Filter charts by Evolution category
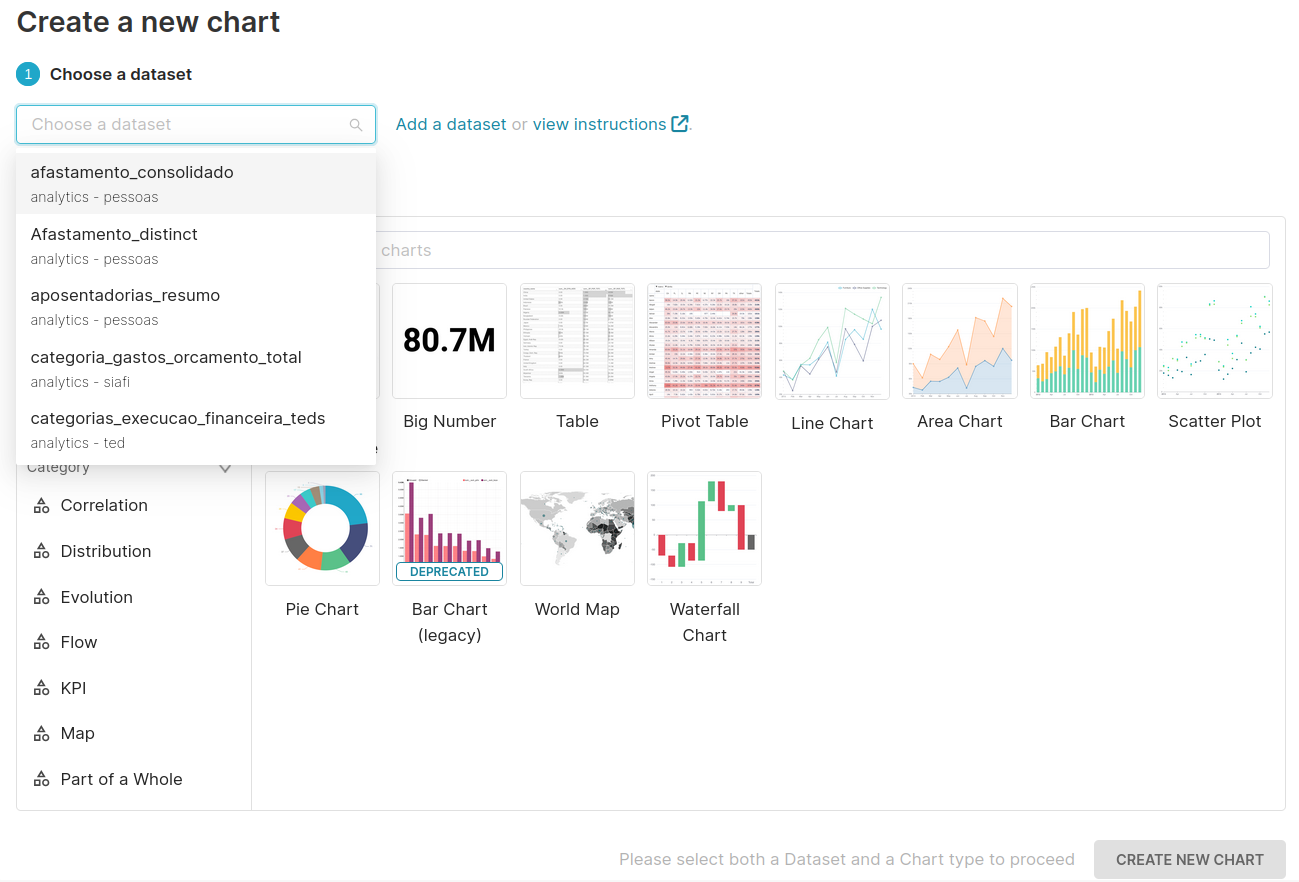The image size is (1299, 882). pyautogui.click(x=96, y=597)
